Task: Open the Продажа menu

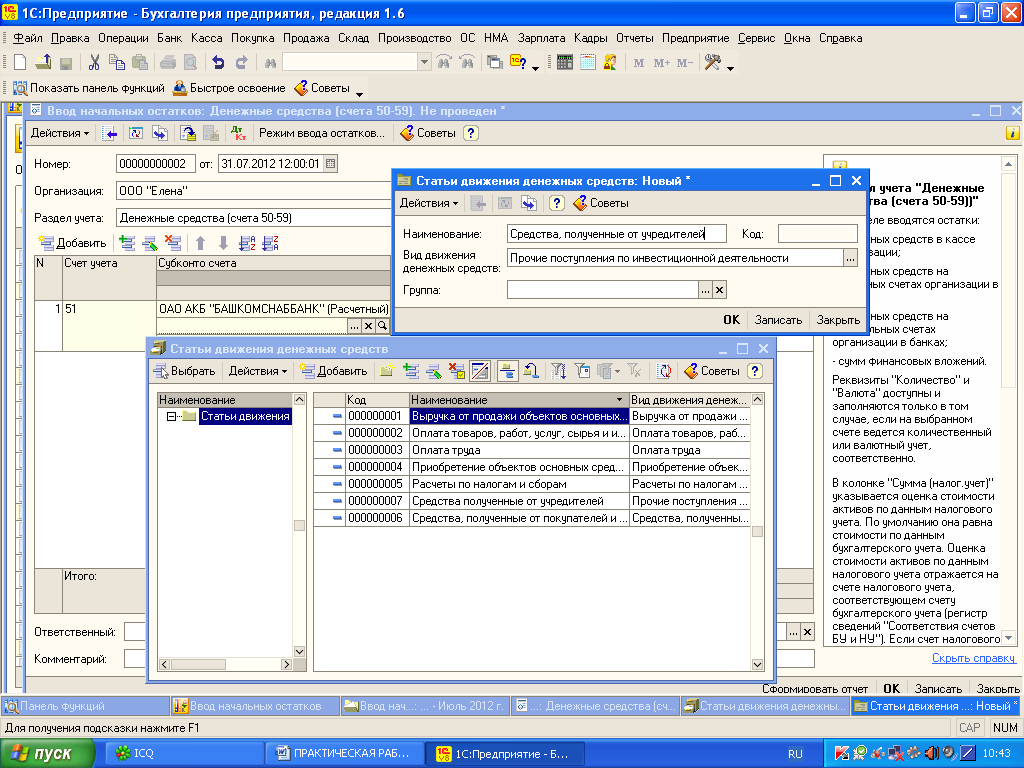Action: (306, 38)
